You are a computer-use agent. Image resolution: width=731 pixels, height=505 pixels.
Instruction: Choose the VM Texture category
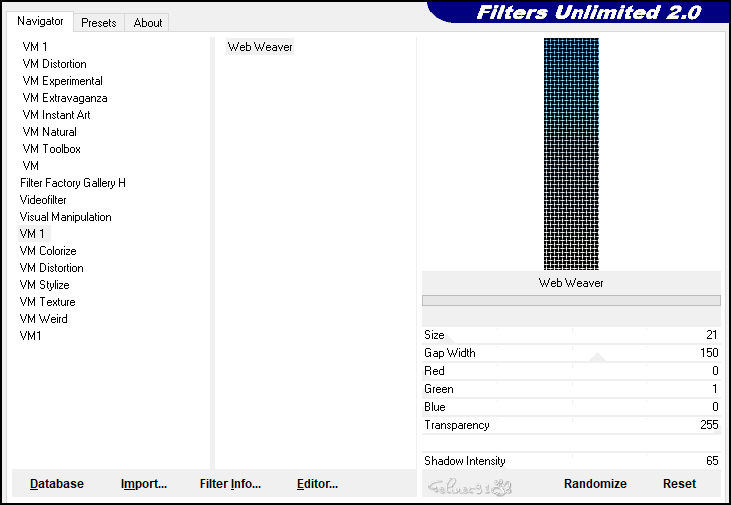pos(47,302)
